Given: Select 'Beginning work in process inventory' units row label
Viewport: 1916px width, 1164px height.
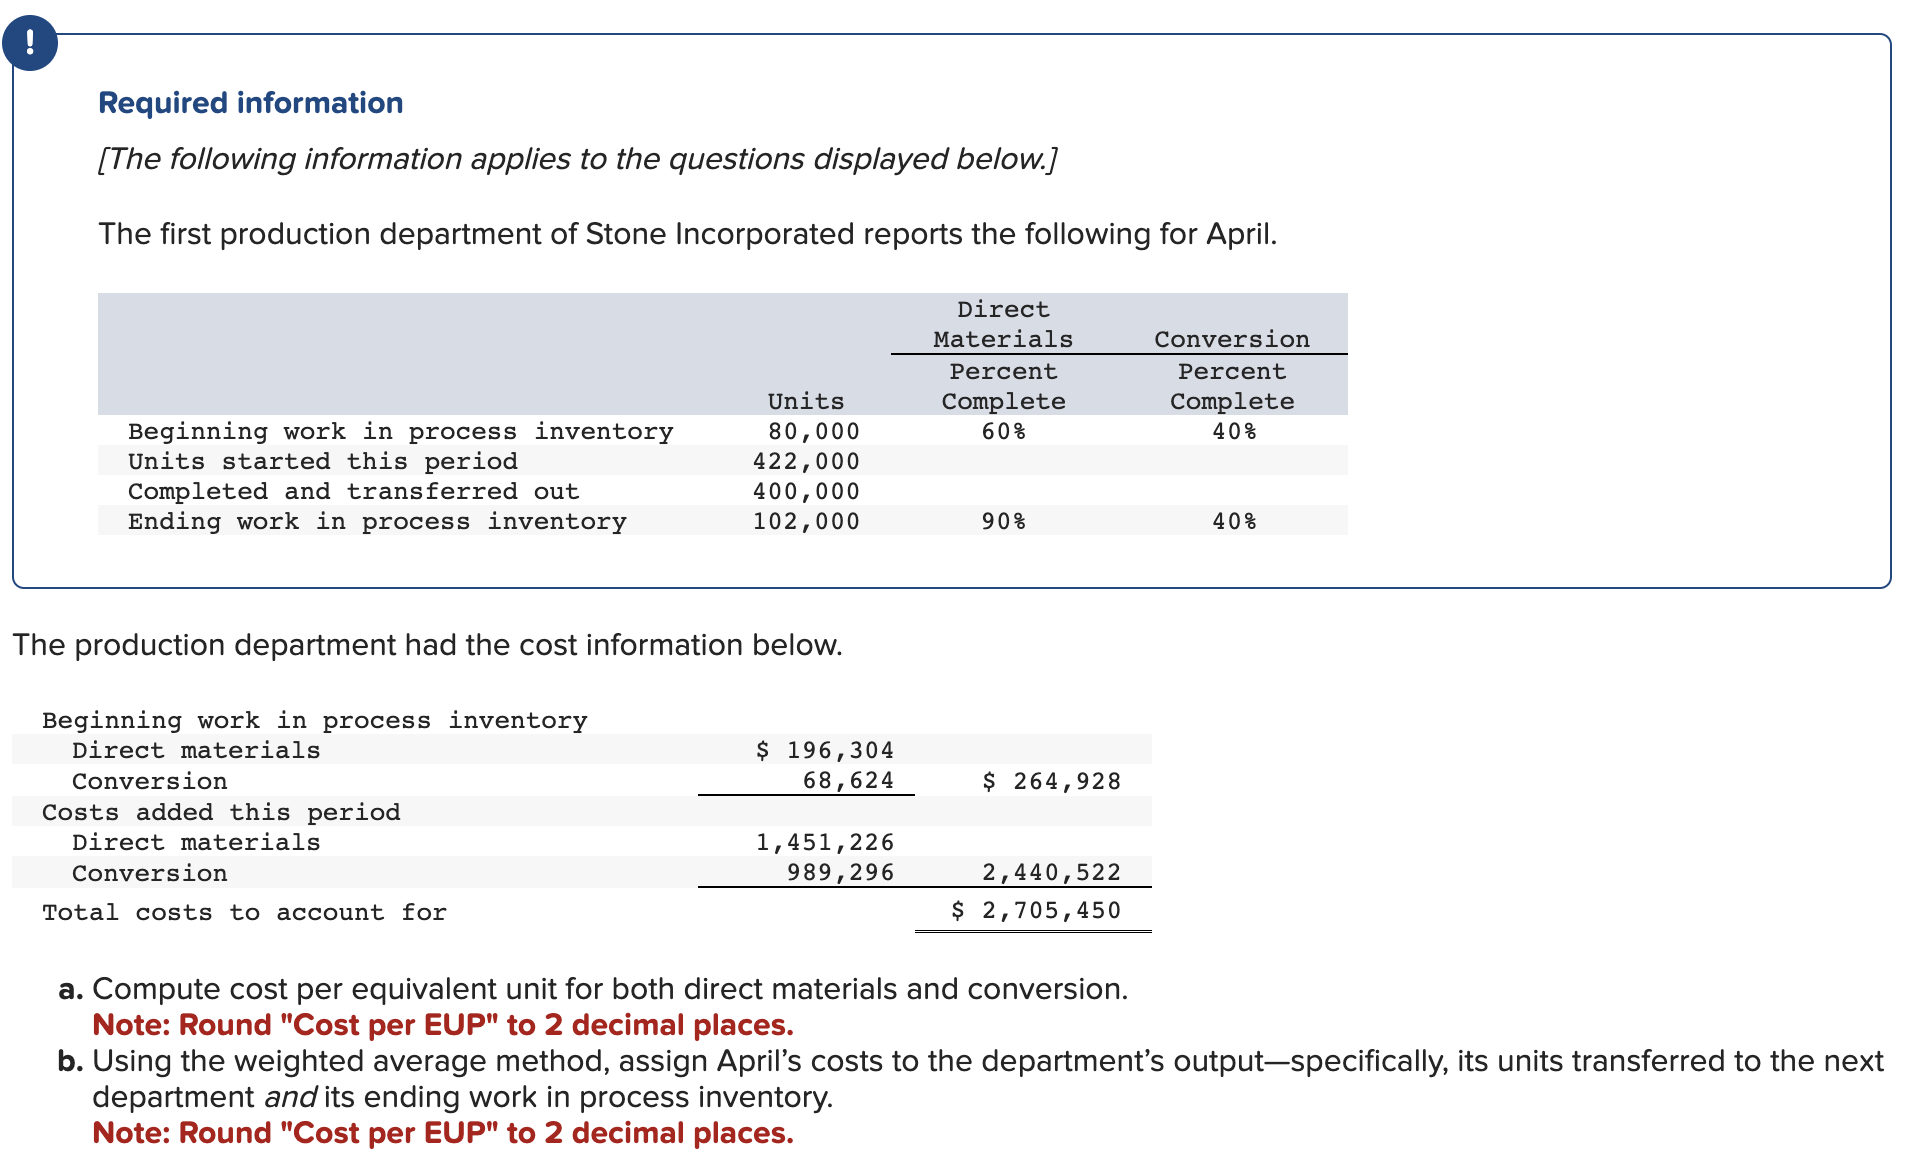Looking at the screenshot, I should click(x=400, y=431).
